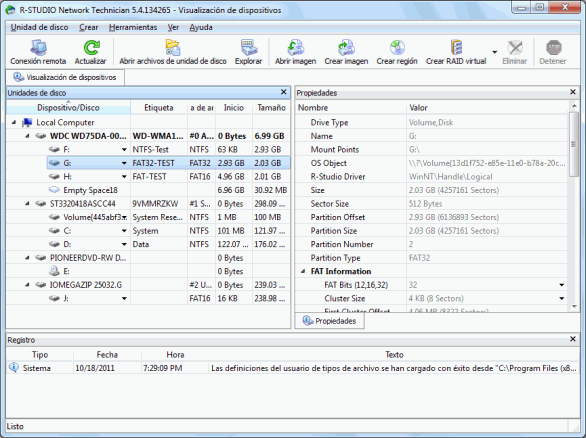
Task: Close the Unidades de disco panel
Action: click(284, 92)
